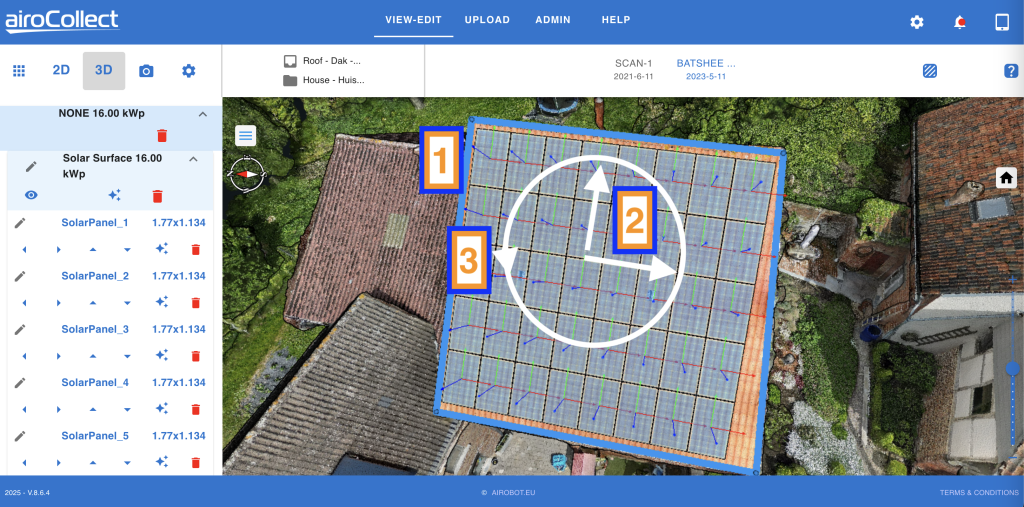Toggle Solar Surface visibility eye

[x=31, y=196]
